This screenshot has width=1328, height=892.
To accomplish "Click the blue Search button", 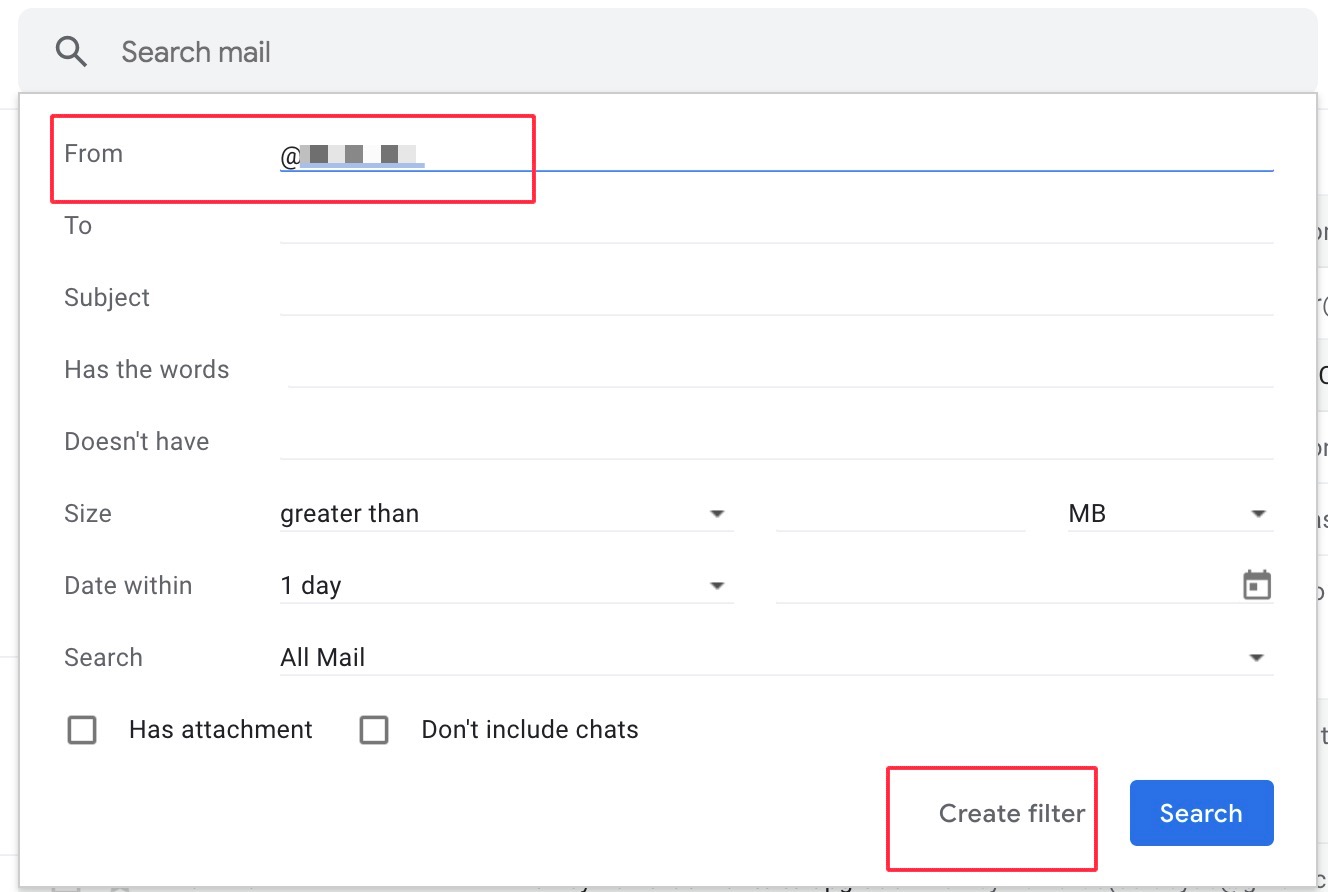I will tap(1201, 813).
